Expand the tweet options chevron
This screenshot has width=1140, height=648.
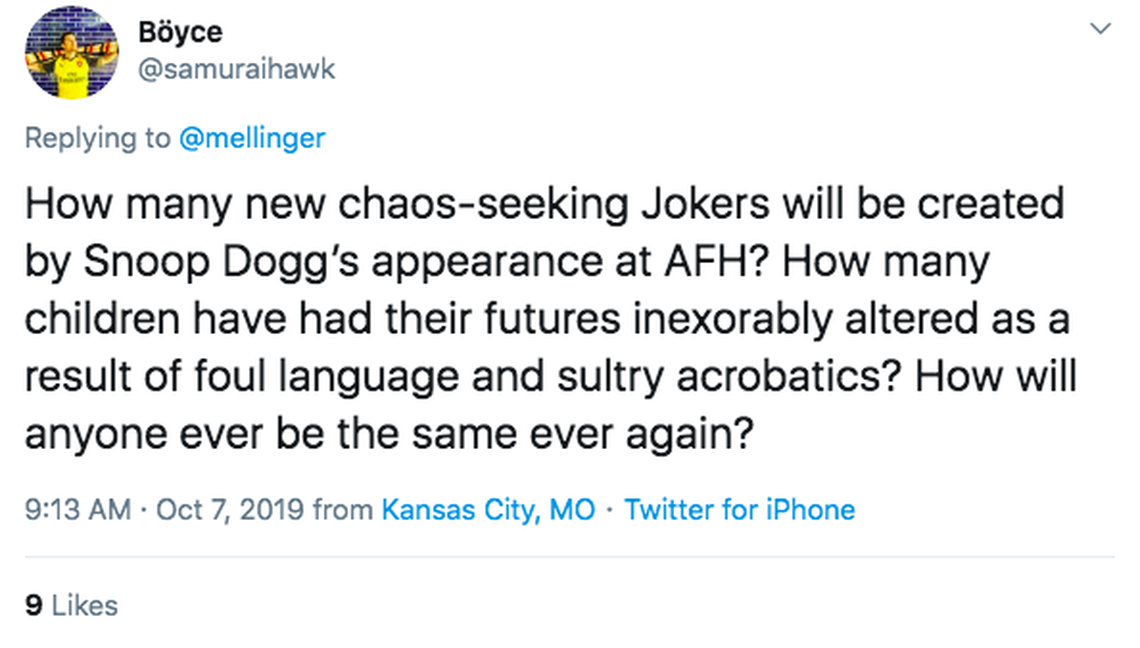(1100, 30)
